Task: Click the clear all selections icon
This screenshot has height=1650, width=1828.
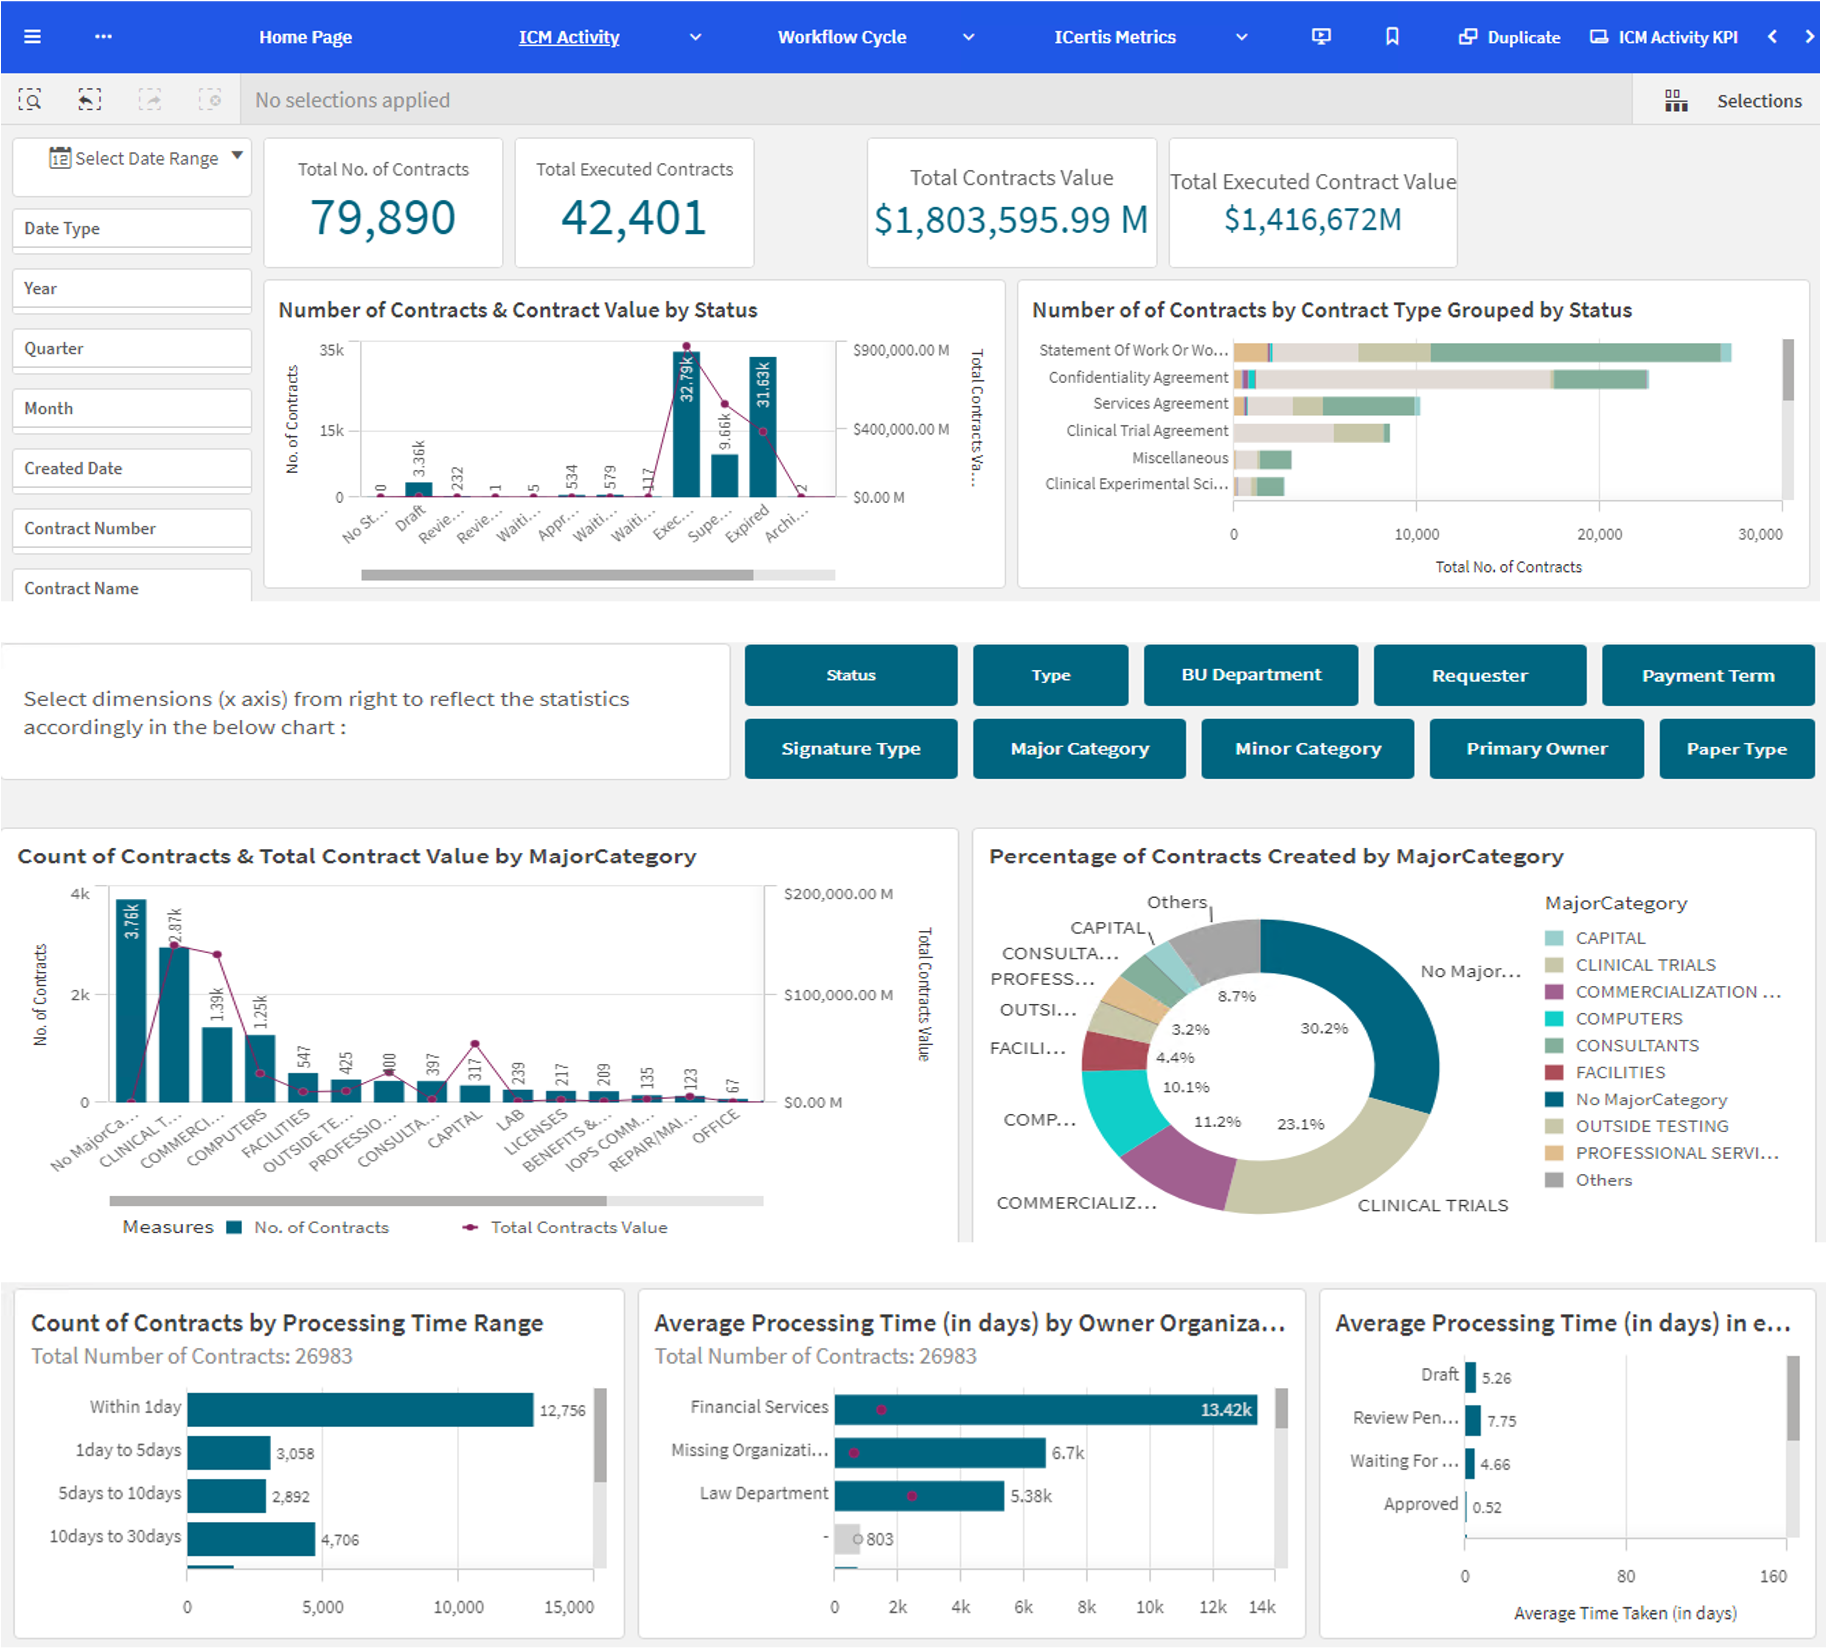Action: click(x=210, y=100)
